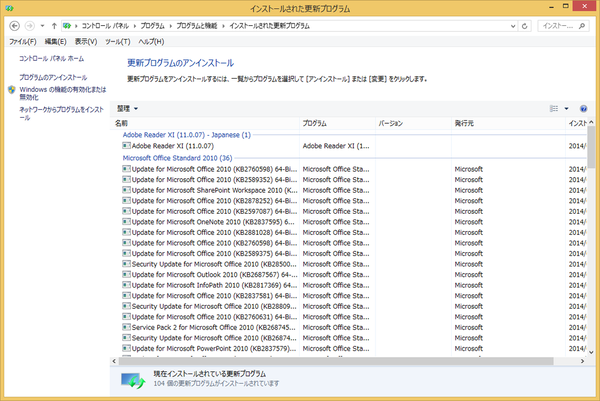Click icon of PowerPoint 2010 update row

(x=126, y=348)
